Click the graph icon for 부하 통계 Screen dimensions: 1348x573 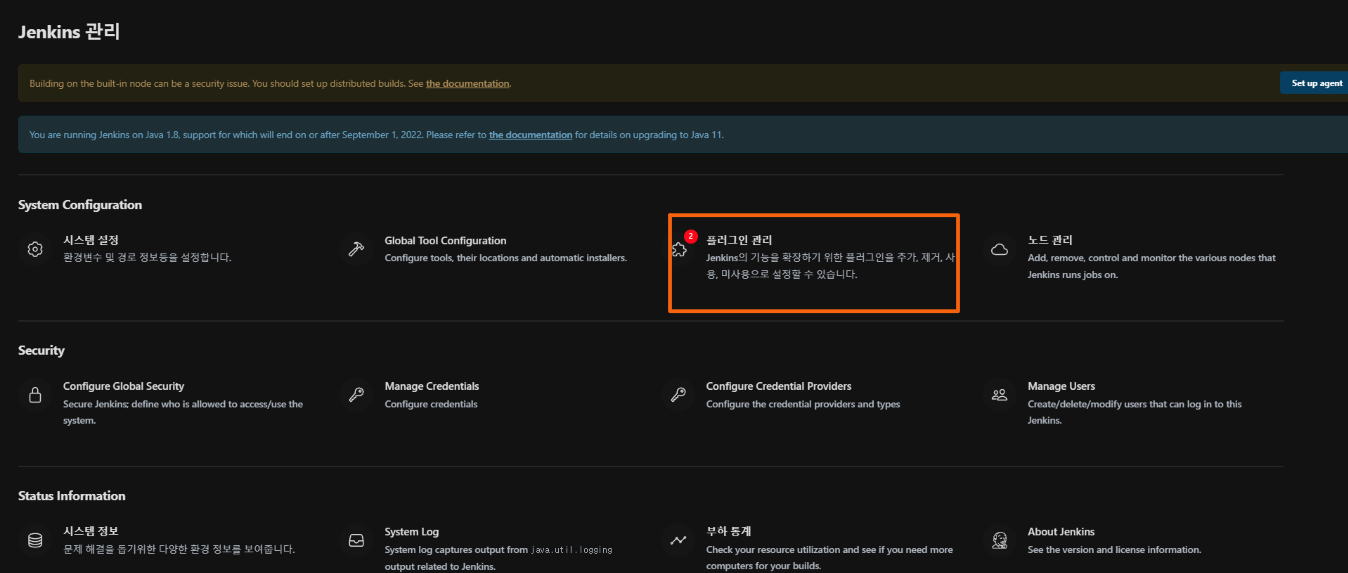coord(678,541)
